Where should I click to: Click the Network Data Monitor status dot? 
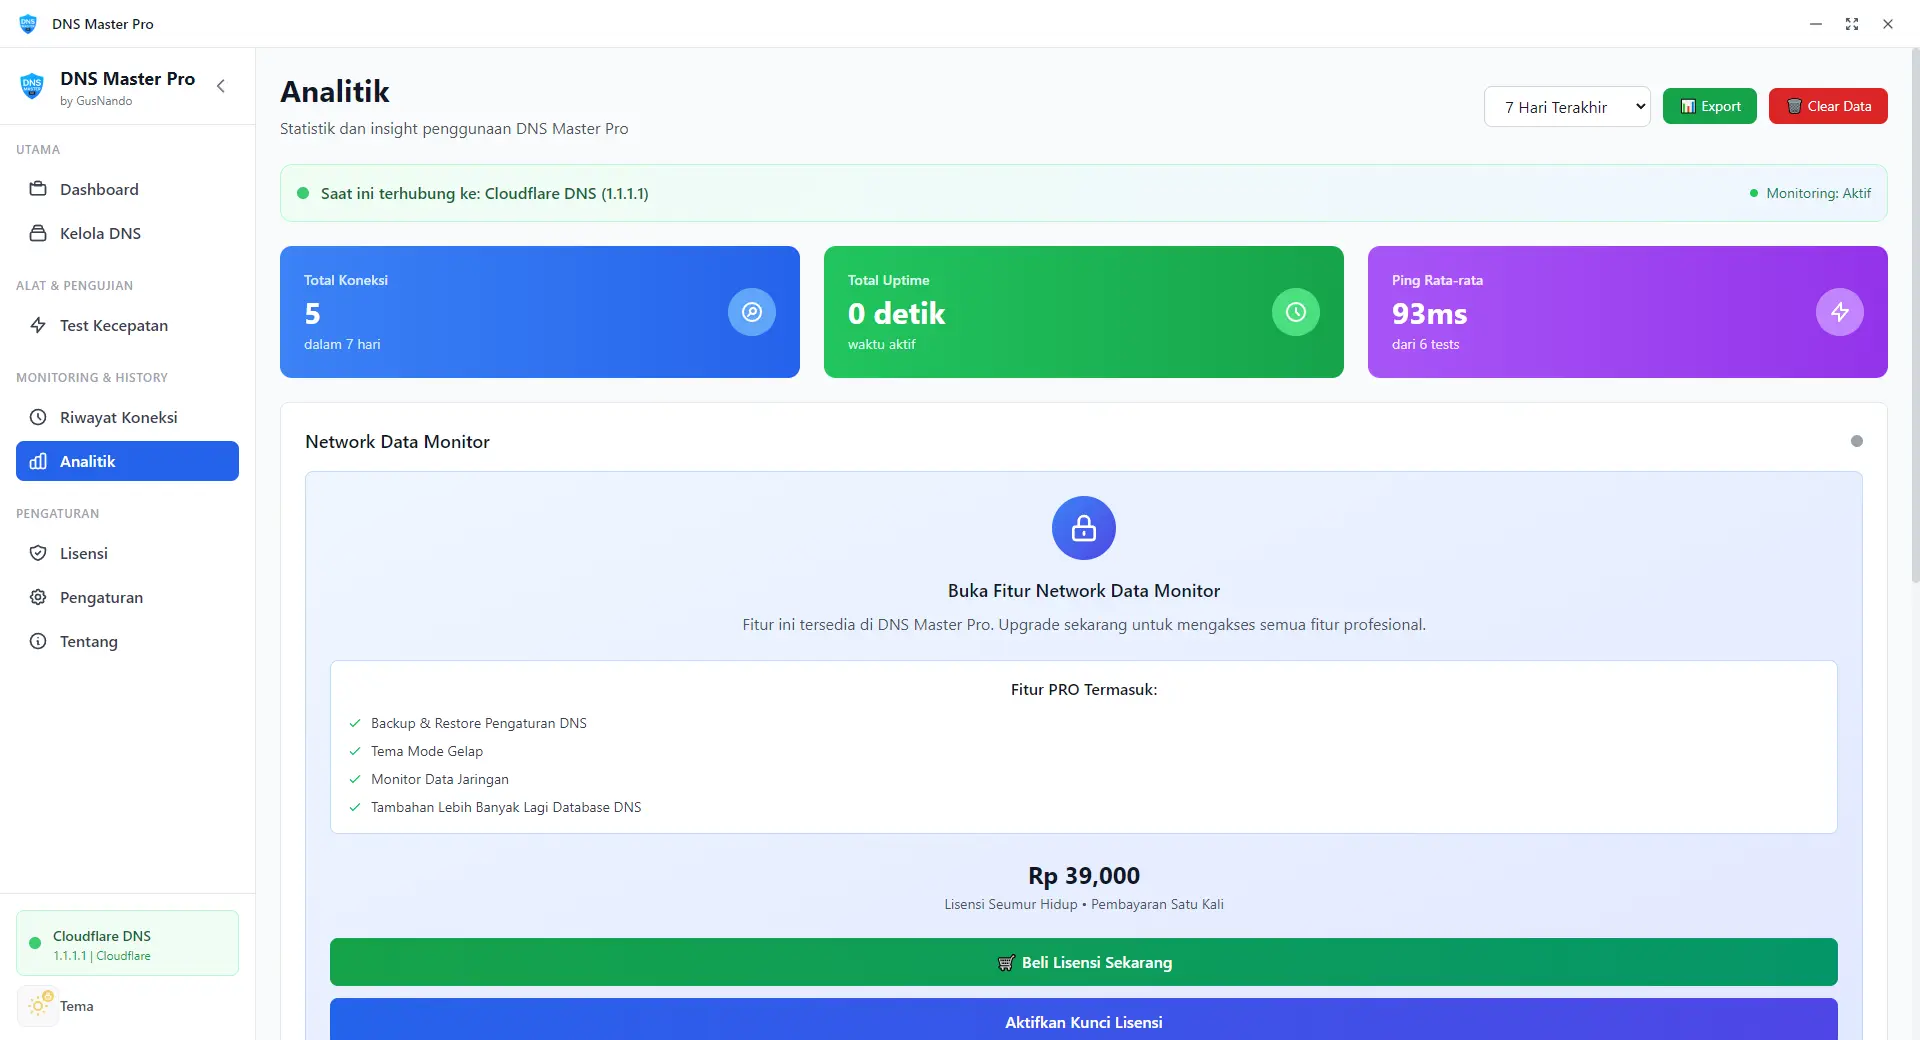click(1857, 441)
